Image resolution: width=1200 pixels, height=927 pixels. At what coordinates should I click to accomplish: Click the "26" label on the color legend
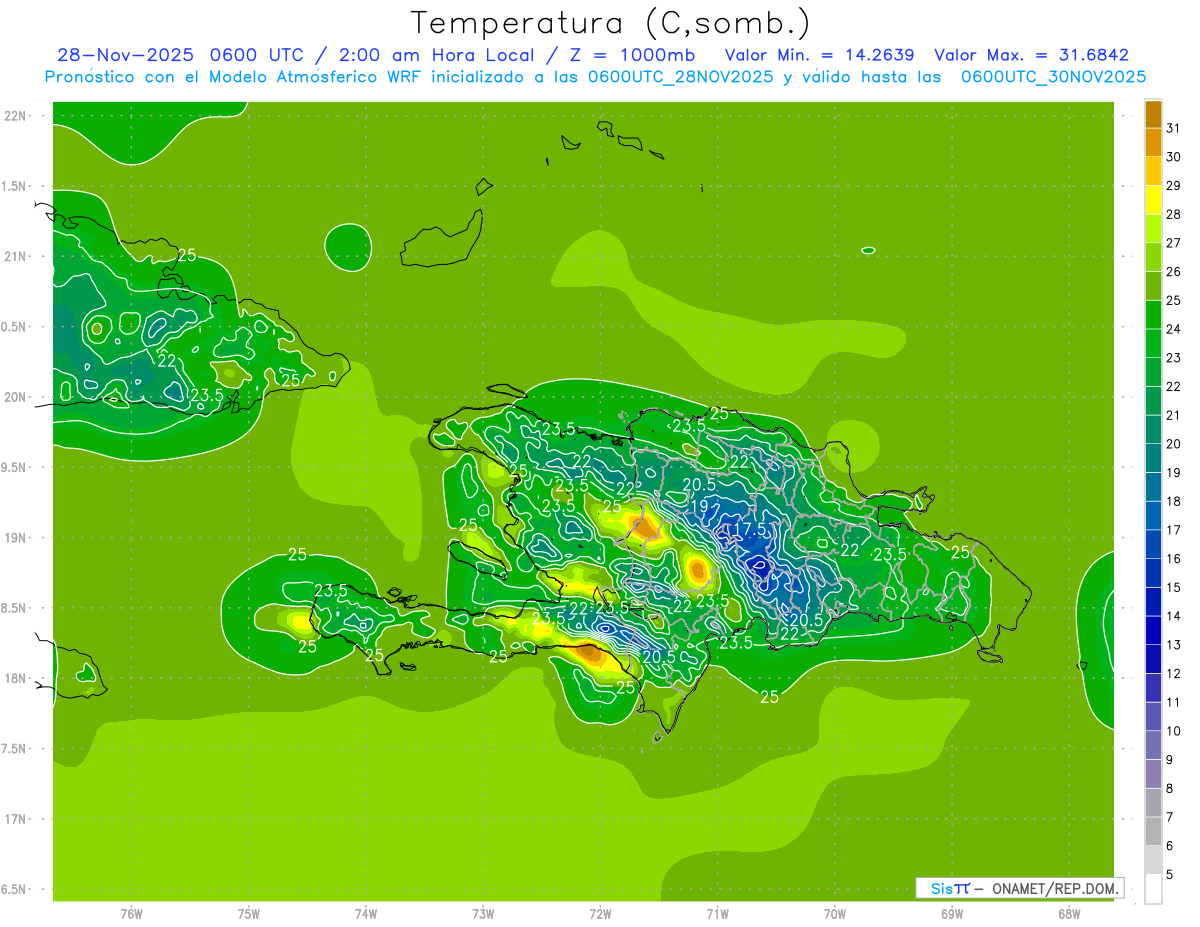(x=1173, y=272)
